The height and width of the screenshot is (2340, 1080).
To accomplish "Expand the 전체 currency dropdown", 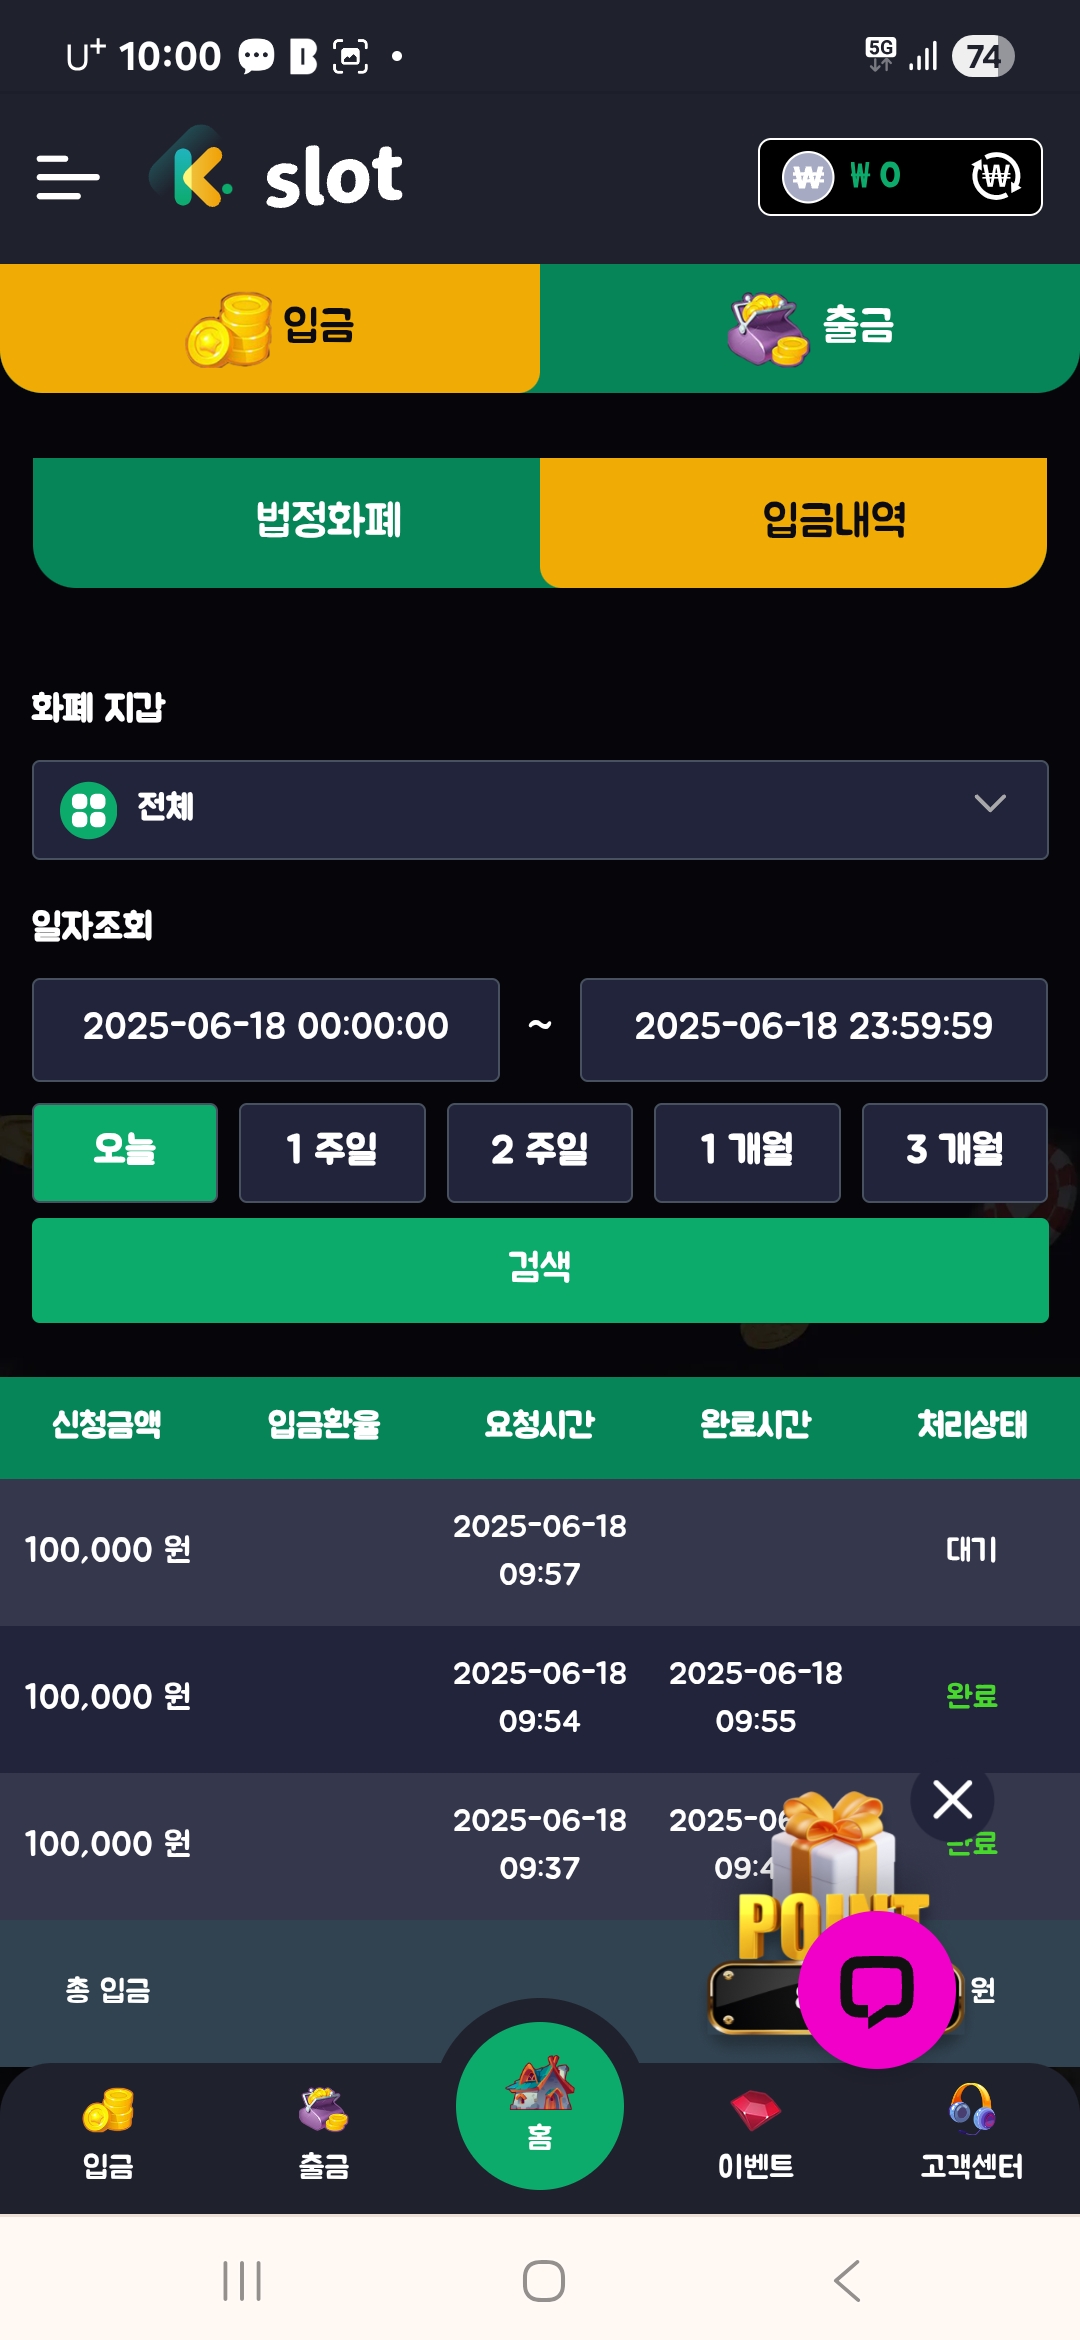I will (x=540, y=809).
